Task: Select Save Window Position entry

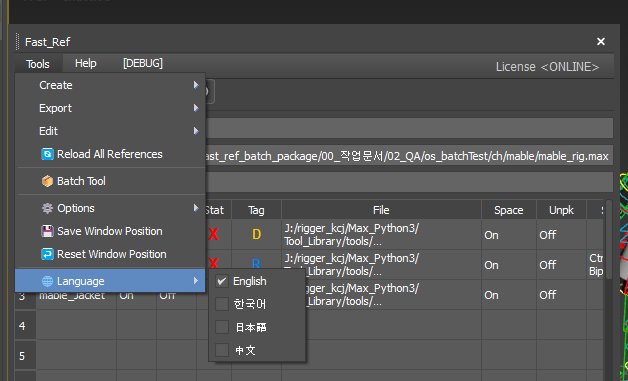Action: pos(110,231)
